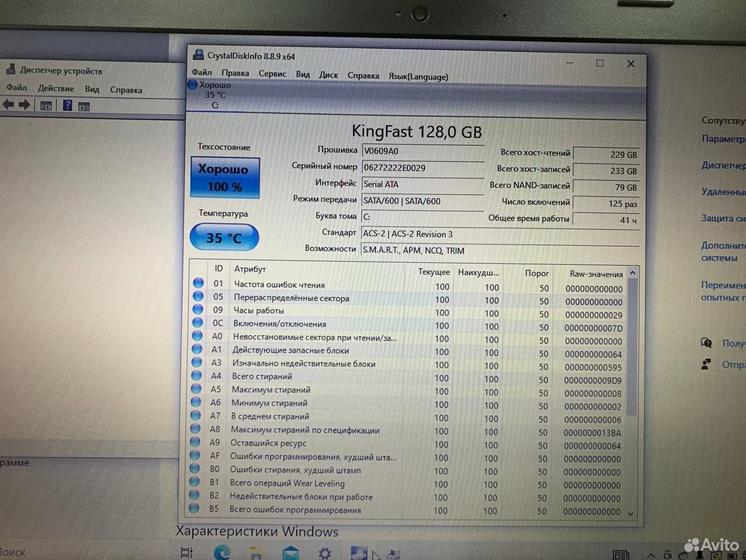Screen dimensions: 746x560
Task: Open the Файл menu in CrystalDiskInfo
Action: click(x=202, y=73)
